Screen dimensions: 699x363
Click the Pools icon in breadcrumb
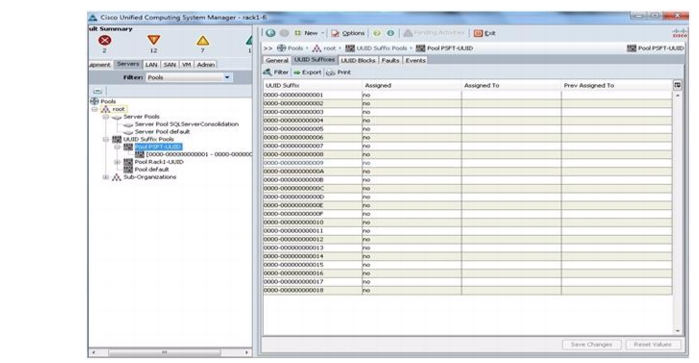click(x=281, y=48)
